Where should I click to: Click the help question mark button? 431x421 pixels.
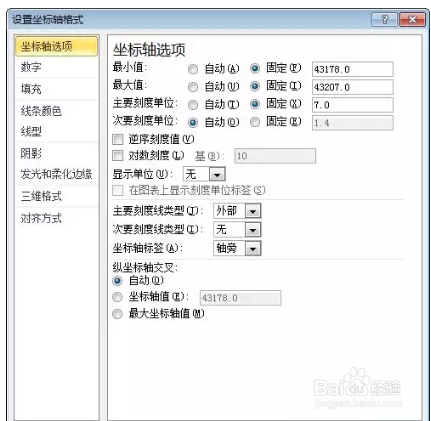coord(385,20)
